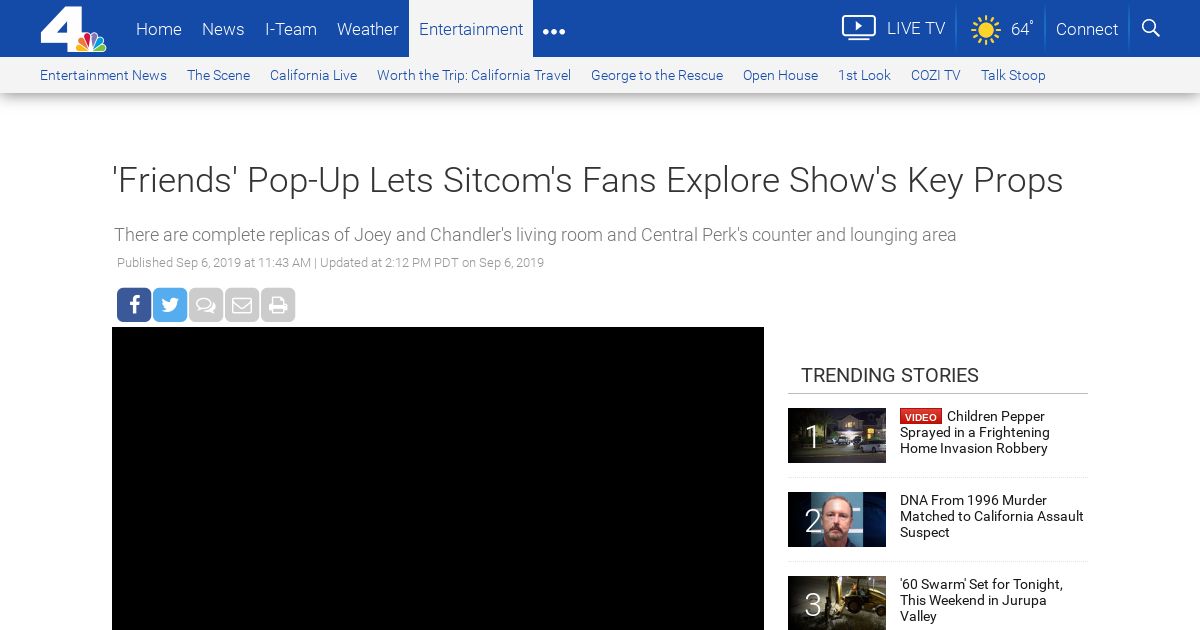Click the NBC 4 logo
The image size is (1200, 630).
point(73,29)
